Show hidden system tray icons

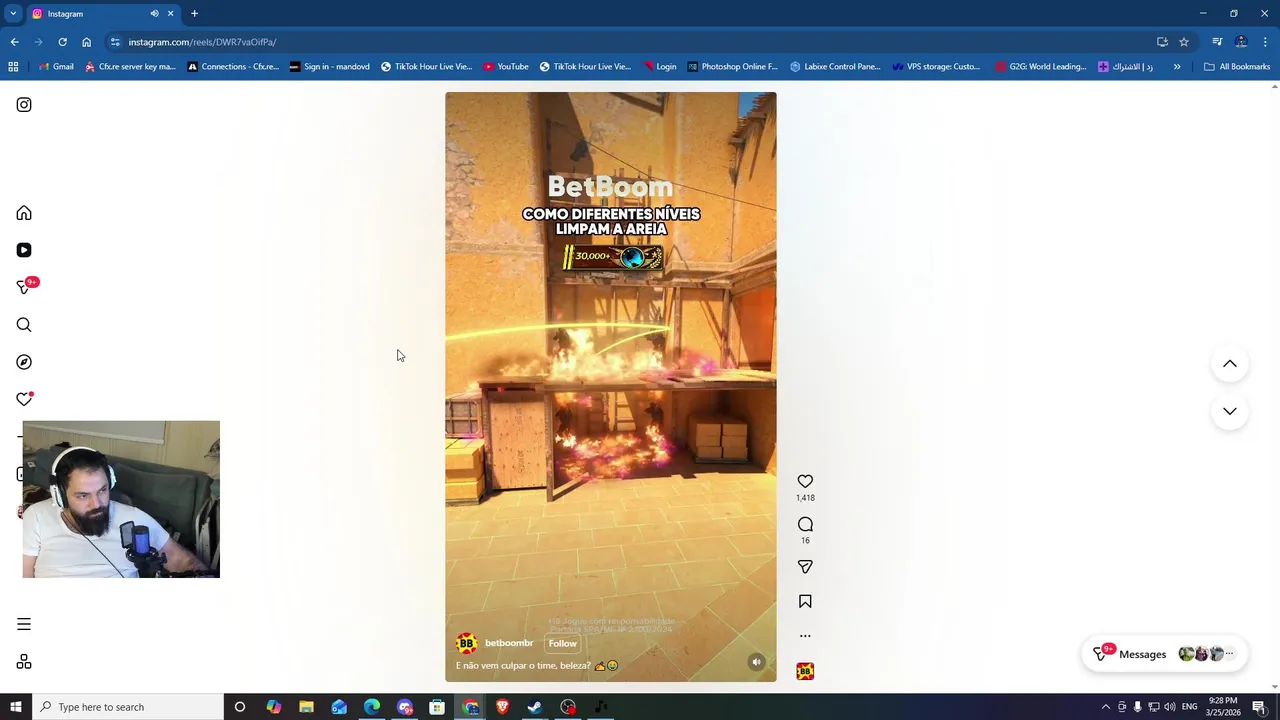click(1105, 707)
